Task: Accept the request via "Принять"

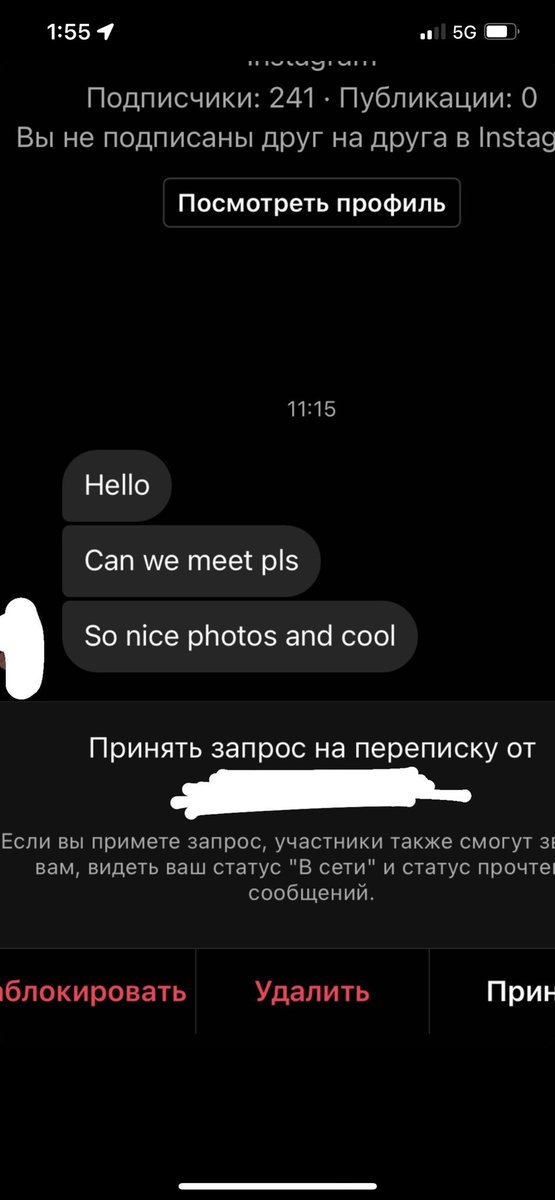Action: tap(520, 991)
